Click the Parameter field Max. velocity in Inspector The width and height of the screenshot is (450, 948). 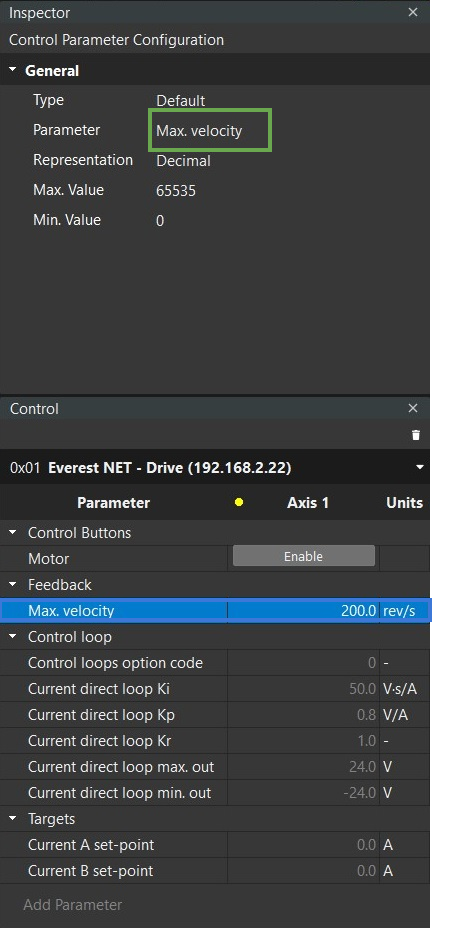point(210,130)
